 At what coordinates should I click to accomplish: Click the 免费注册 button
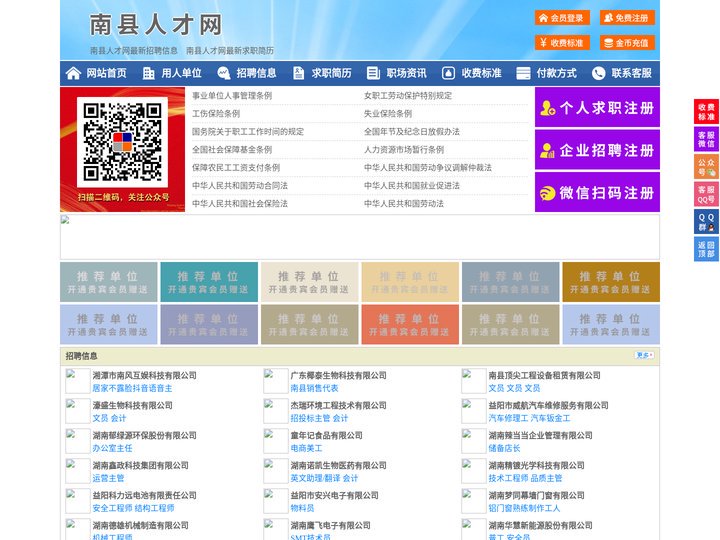627,18
